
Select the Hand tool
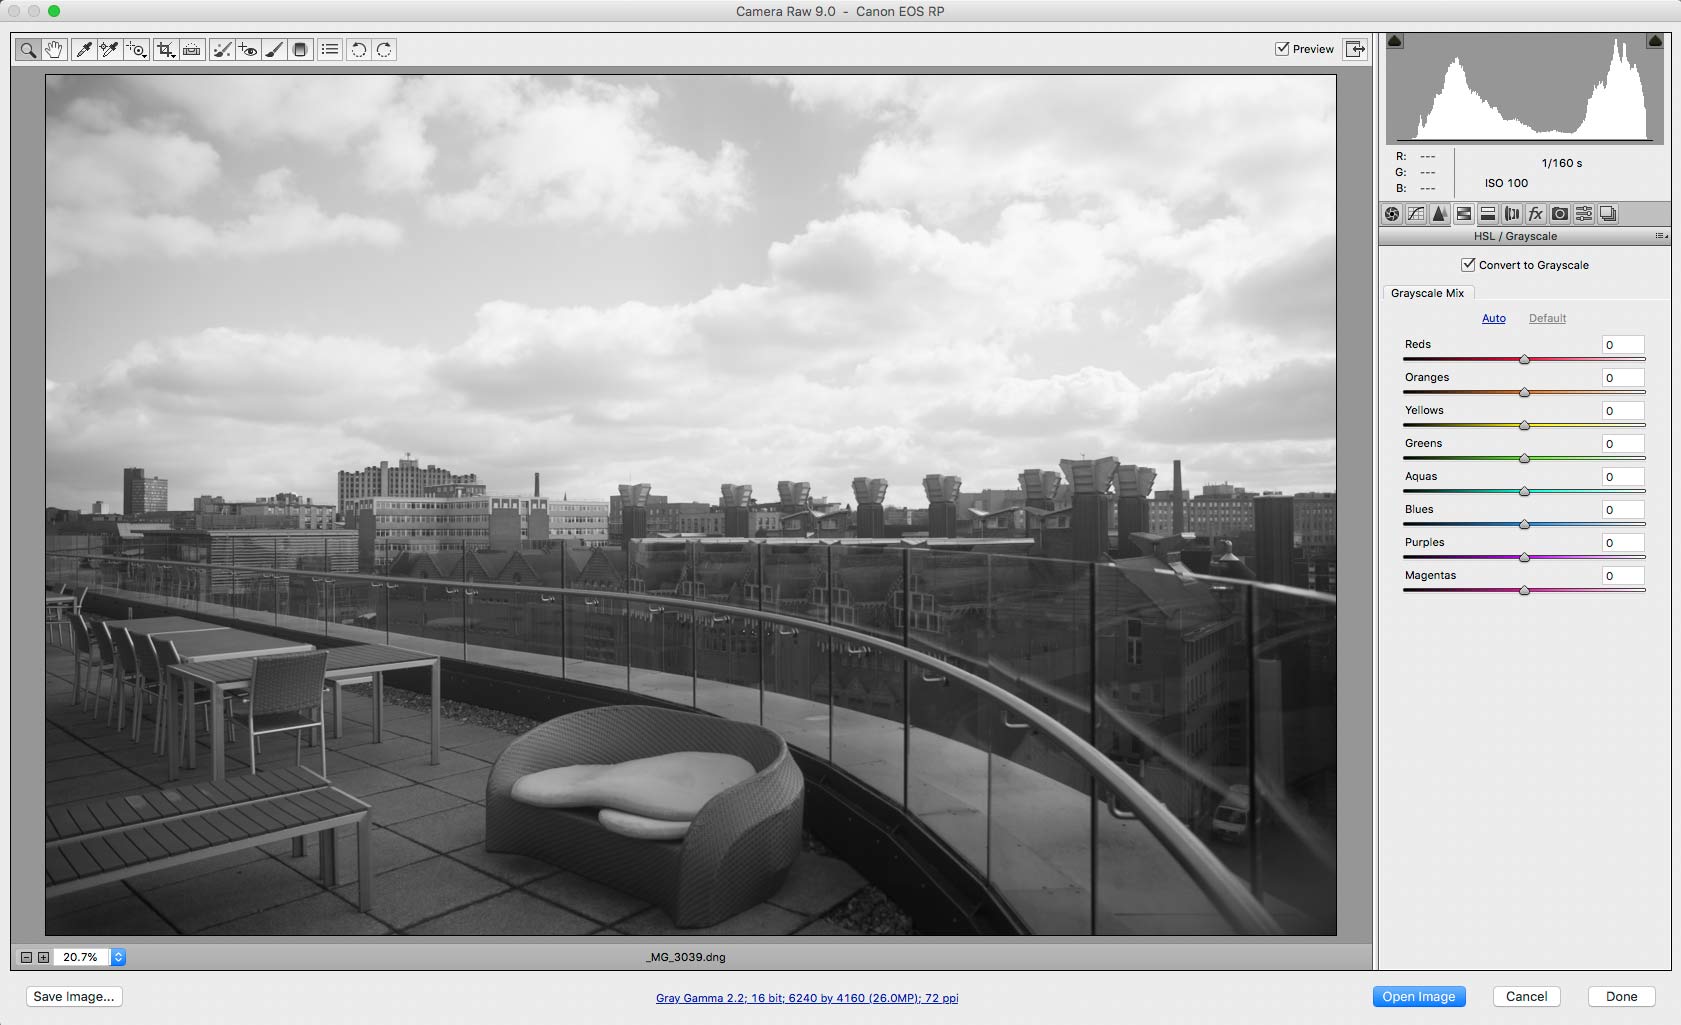[x=54, y=49]
